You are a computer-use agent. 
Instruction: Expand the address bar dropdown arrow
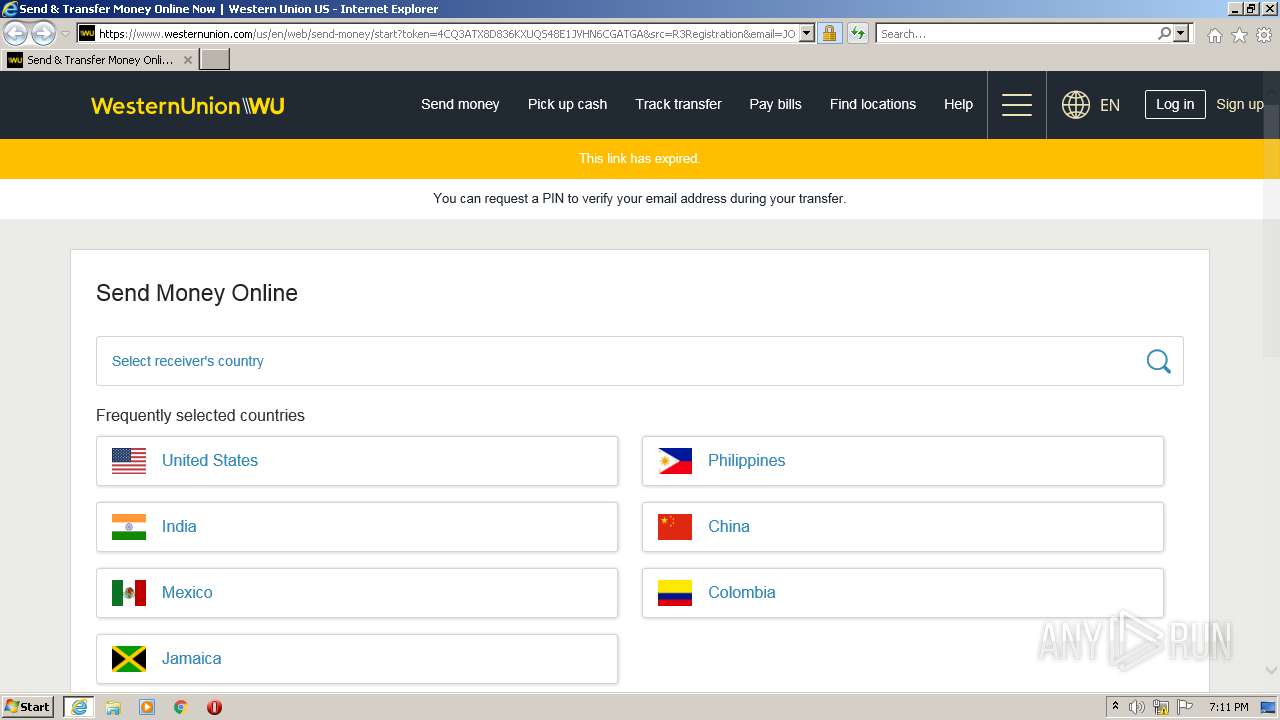[x=807, y=34]
